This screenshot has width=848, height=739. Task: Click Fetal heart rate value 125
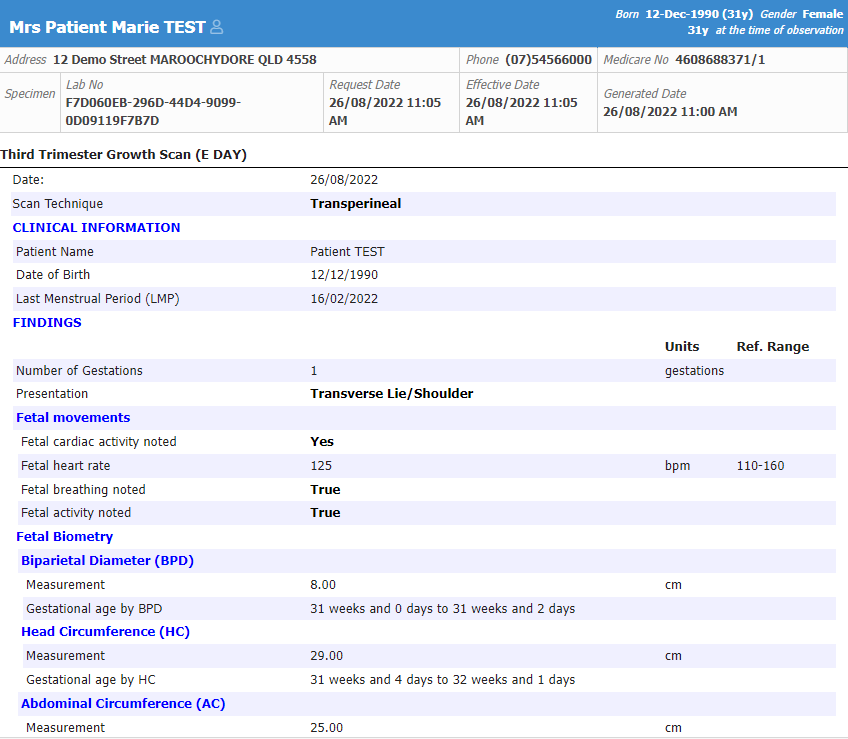(x=321, y=466)
